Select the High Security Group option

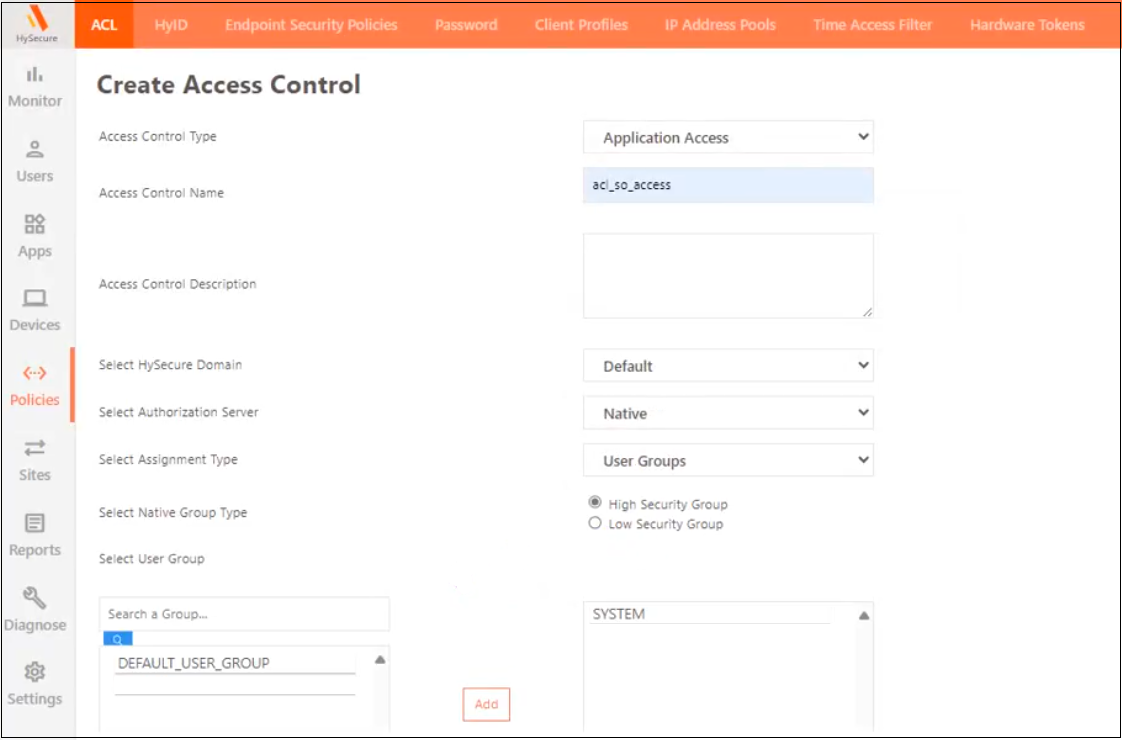(596, 504)
